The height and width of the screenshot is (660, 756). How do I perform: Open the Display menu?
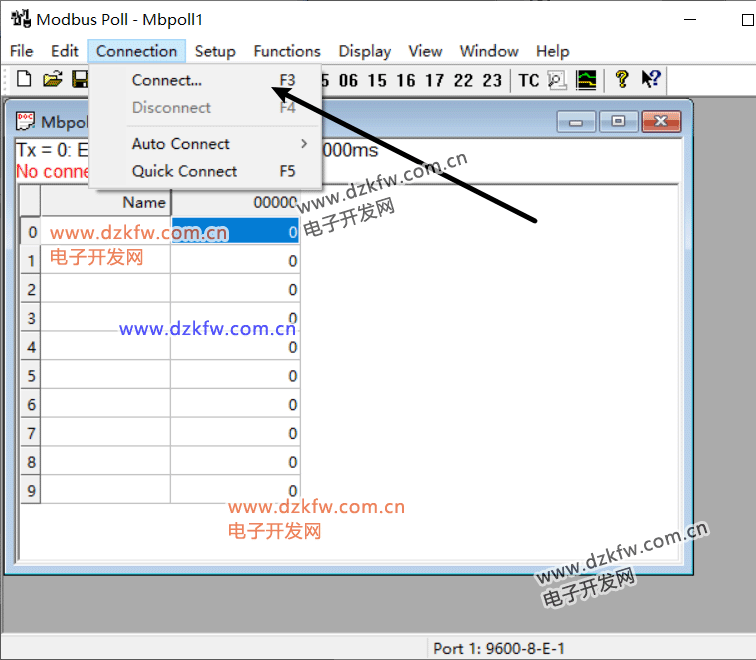364,51
